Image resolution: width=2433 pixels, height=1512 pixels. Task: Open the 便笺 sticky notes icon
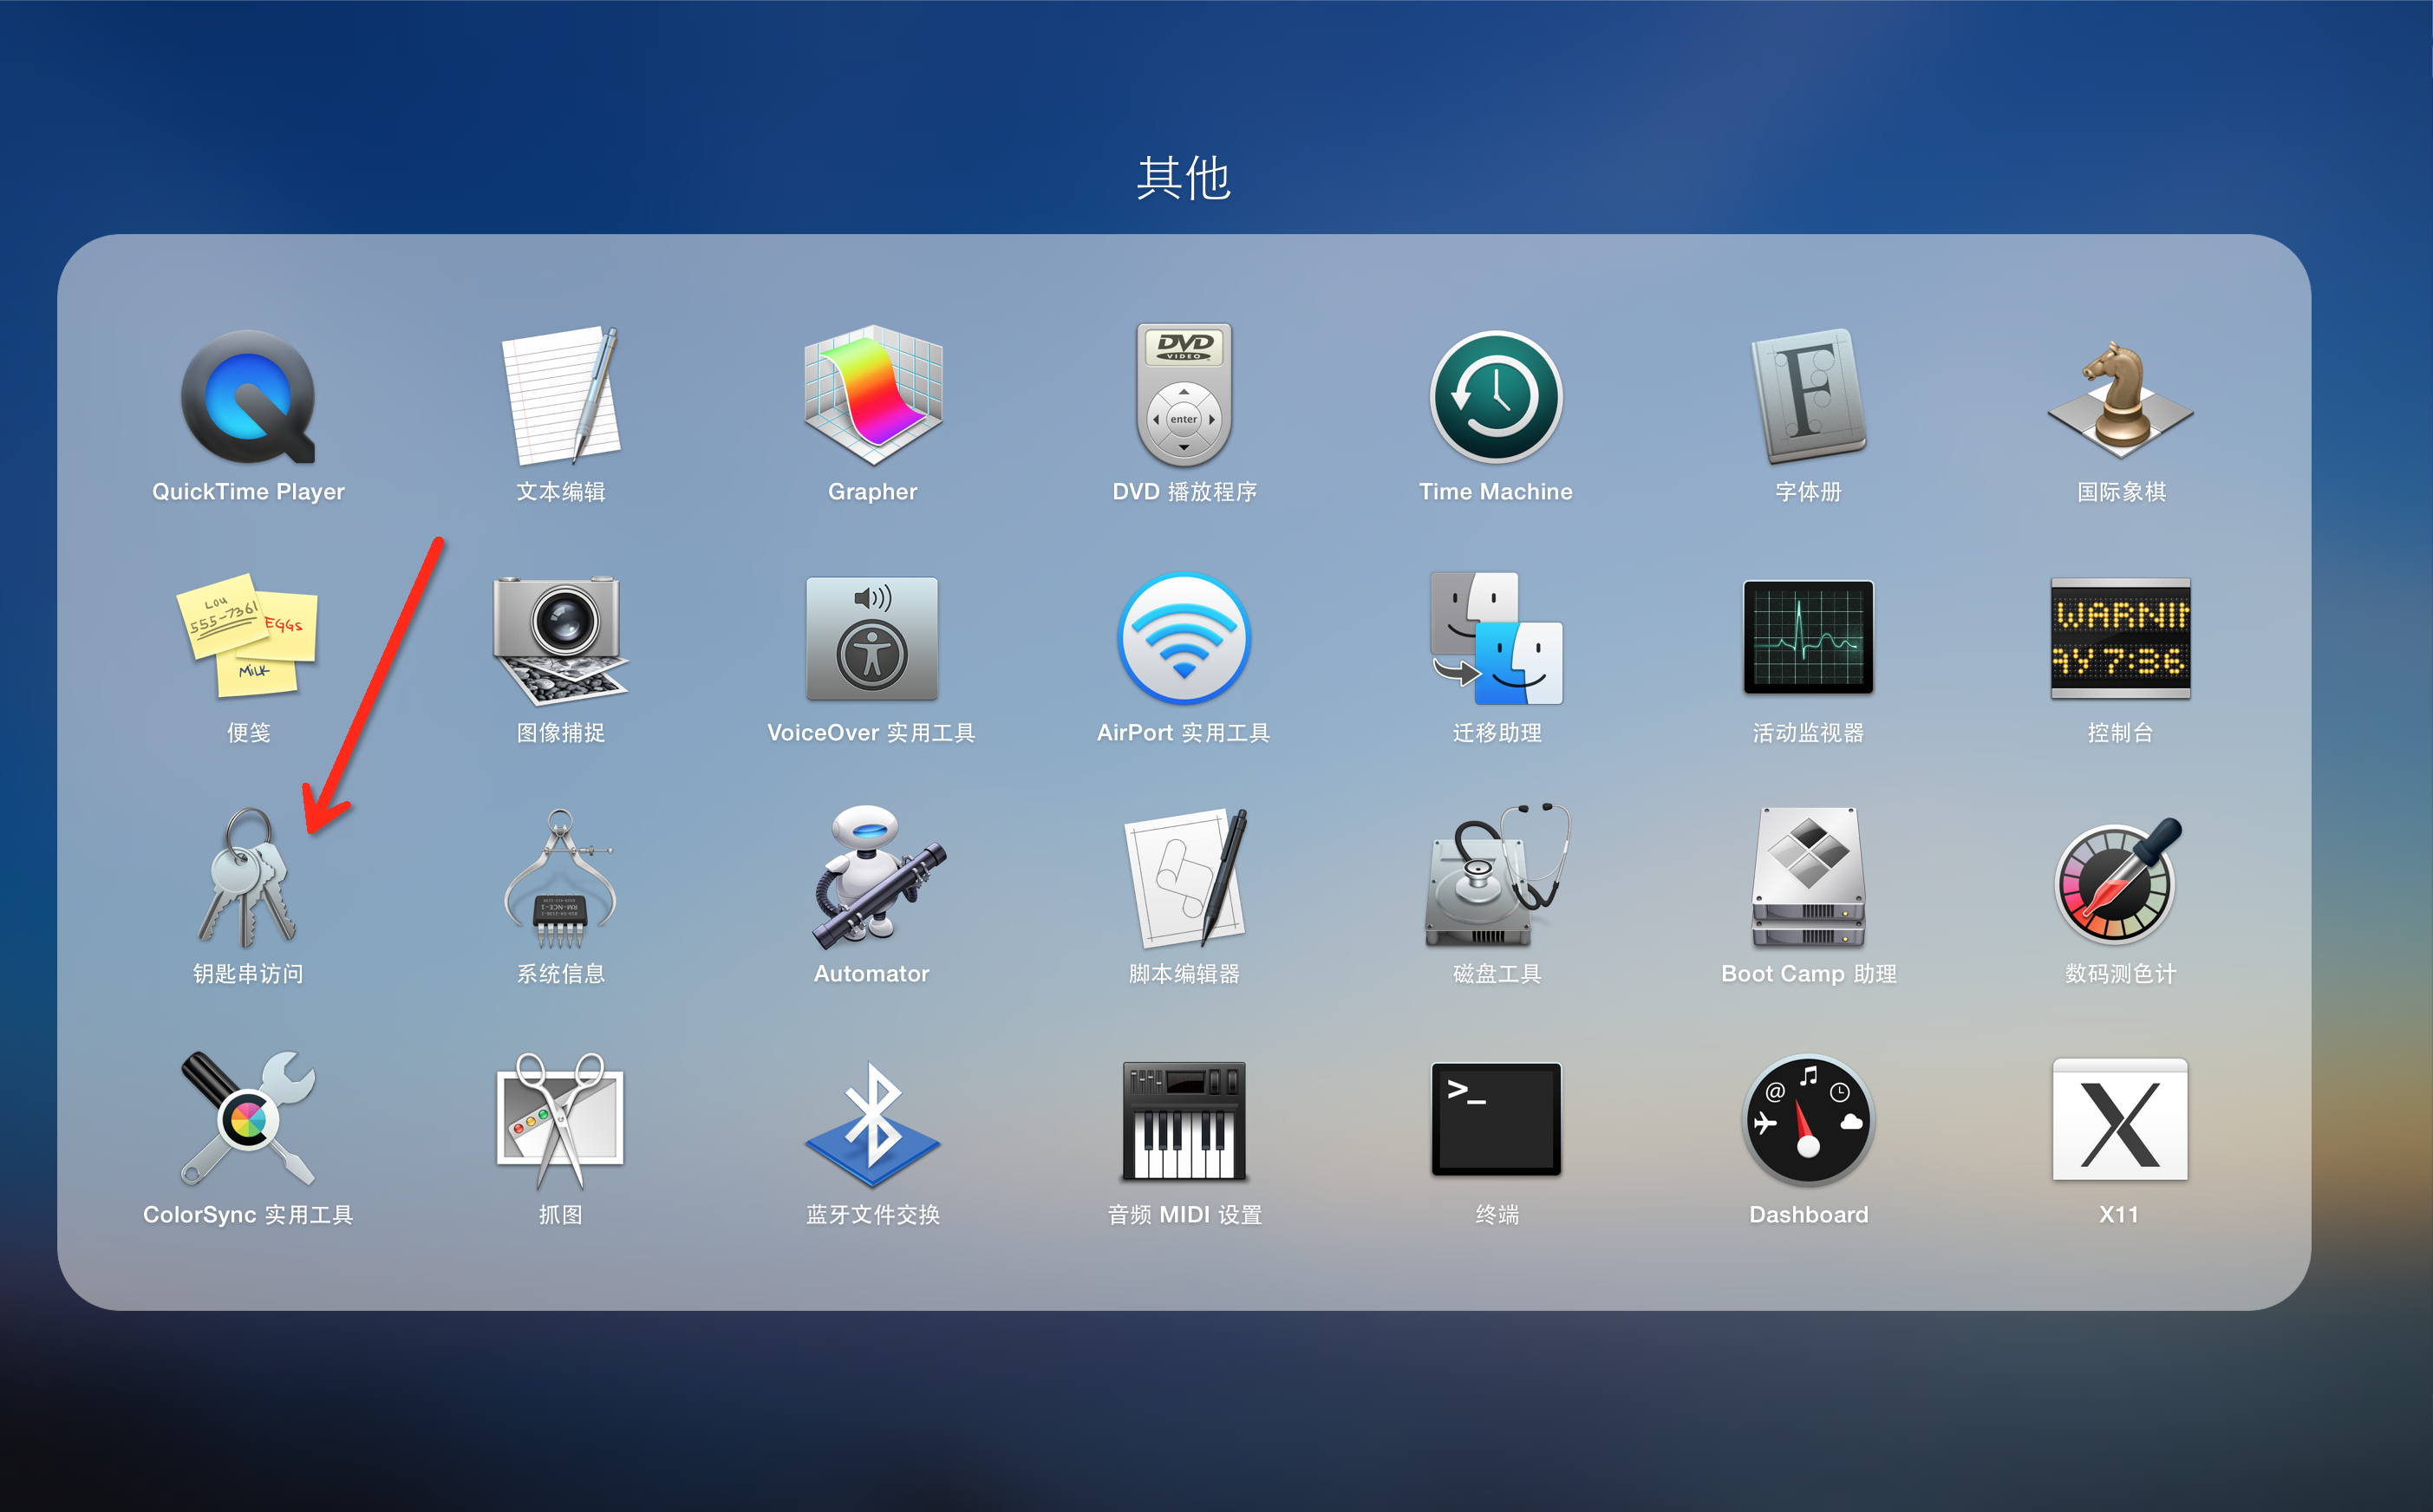pyautogui.click(x=248, y=636)
